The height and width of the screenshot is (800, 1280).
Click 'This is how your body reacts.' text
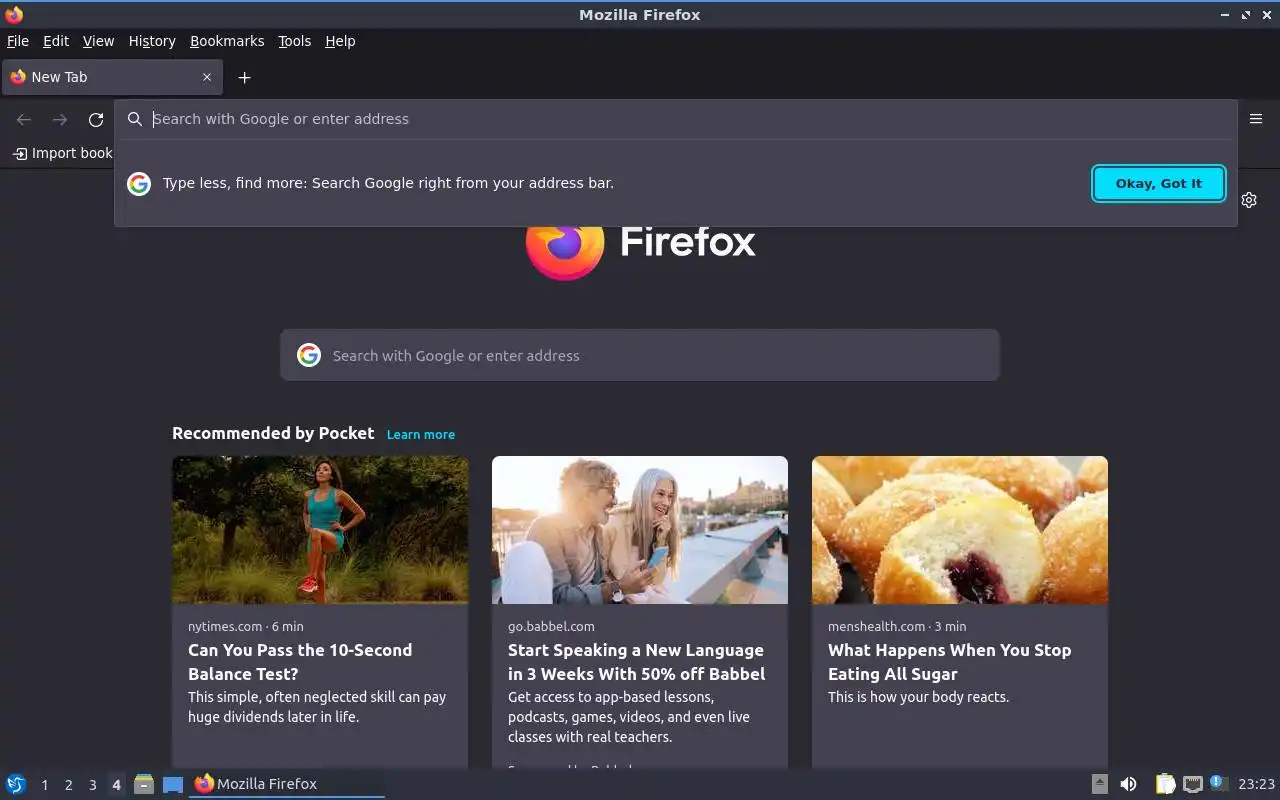point(918,697)
